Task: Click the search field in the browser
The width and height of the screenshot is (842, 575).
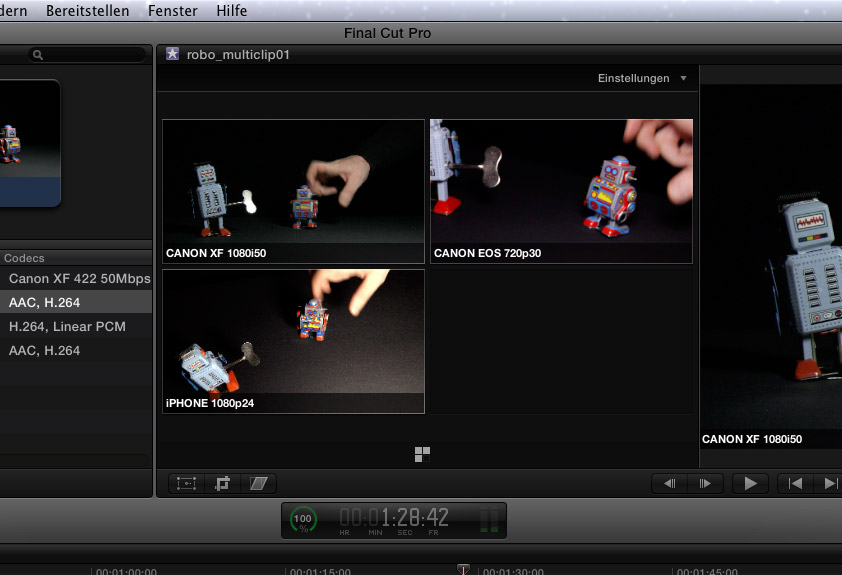Action: pyautogui.click(x=90, y=55)
